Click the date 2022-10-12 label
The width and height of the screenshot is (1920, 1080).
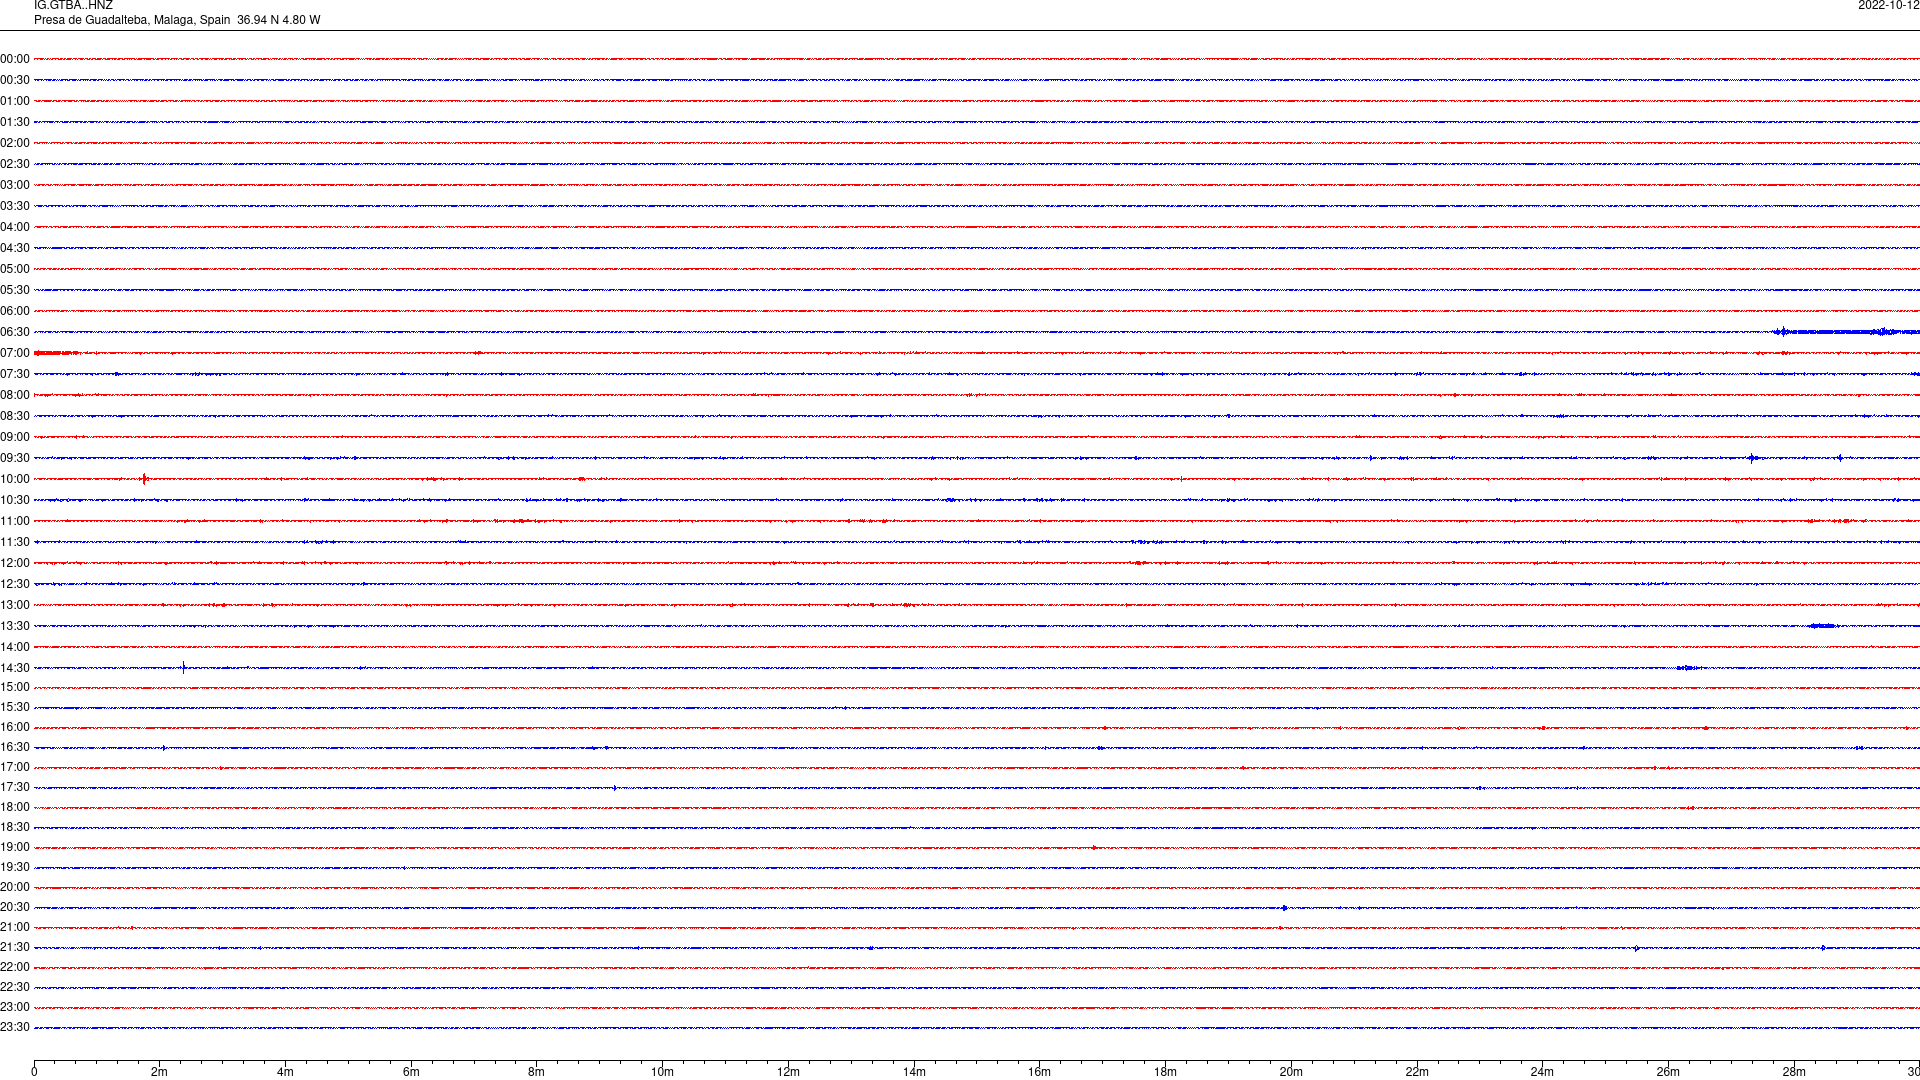pyautogui.click(x=1888, y=6)
